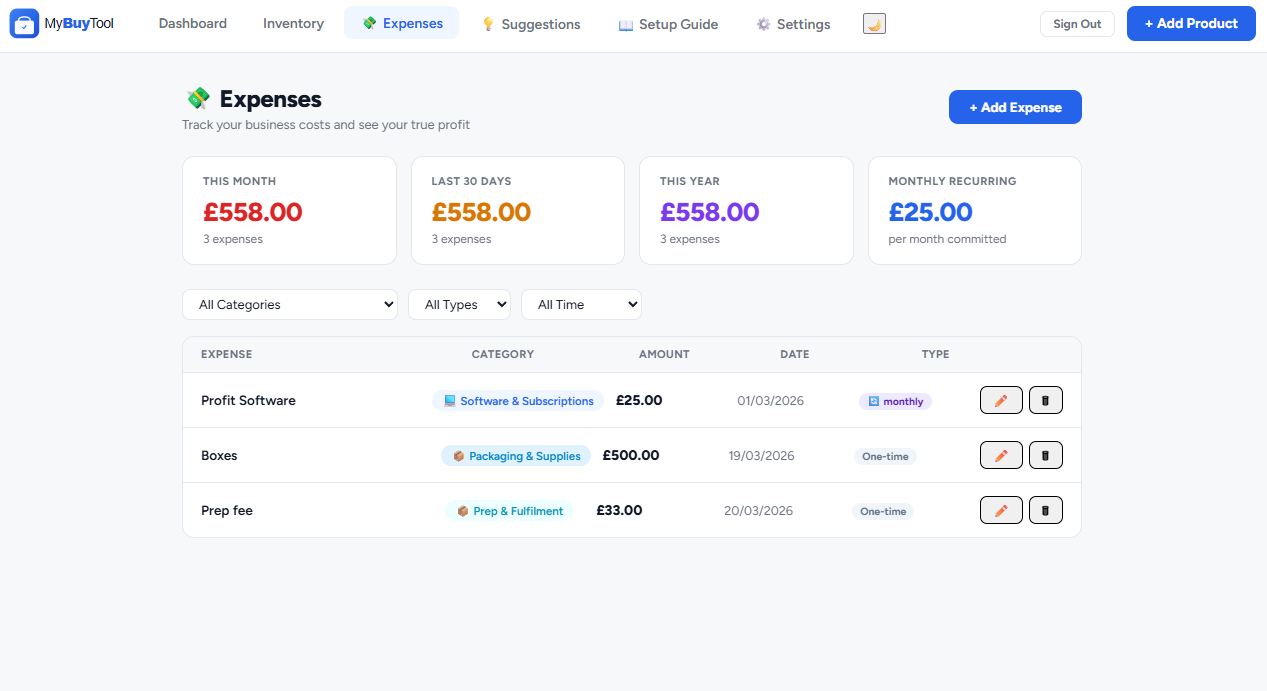Delete the Boxes expense via trash icon
1267x691 pixels.
(1046, 455)
